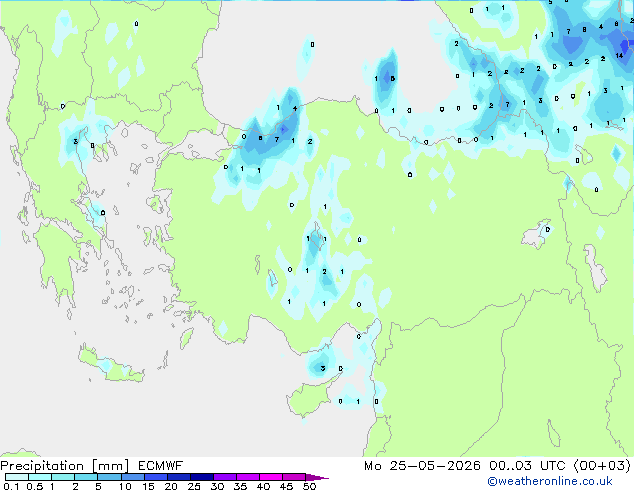Click the legend scale value '0.5'
Viewport: 634px width, 490px height.
tap(35, 486)
